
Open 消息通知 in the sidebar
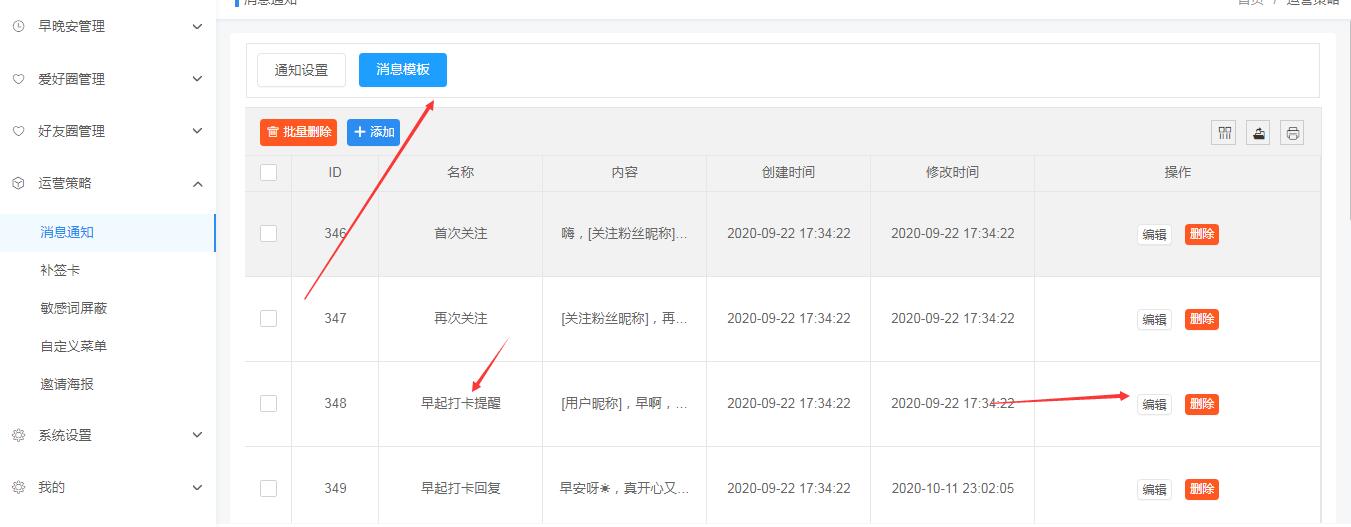(107, 232)
